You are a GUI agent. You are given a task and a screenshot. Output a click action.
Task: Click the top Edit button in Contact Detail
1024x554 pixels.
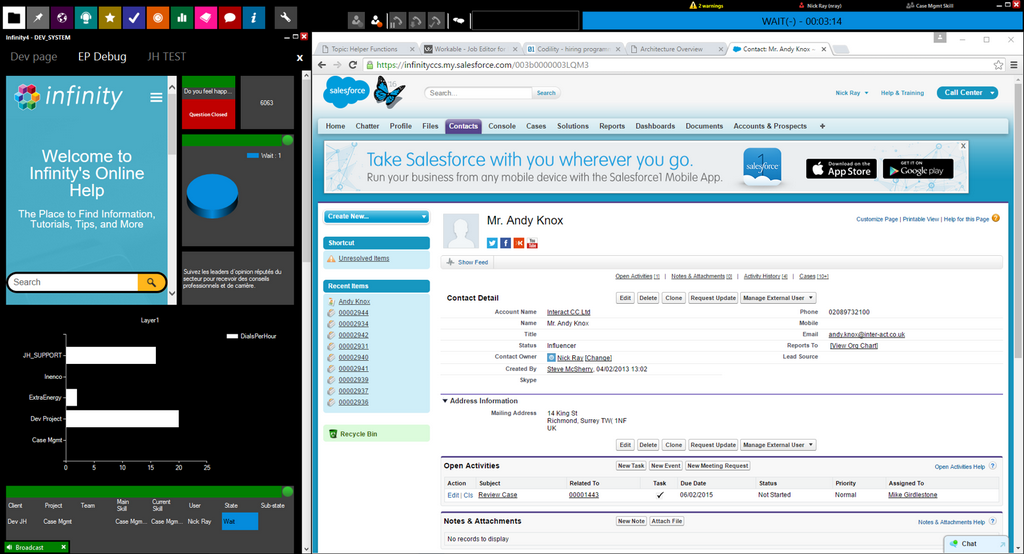coord(625,298)
